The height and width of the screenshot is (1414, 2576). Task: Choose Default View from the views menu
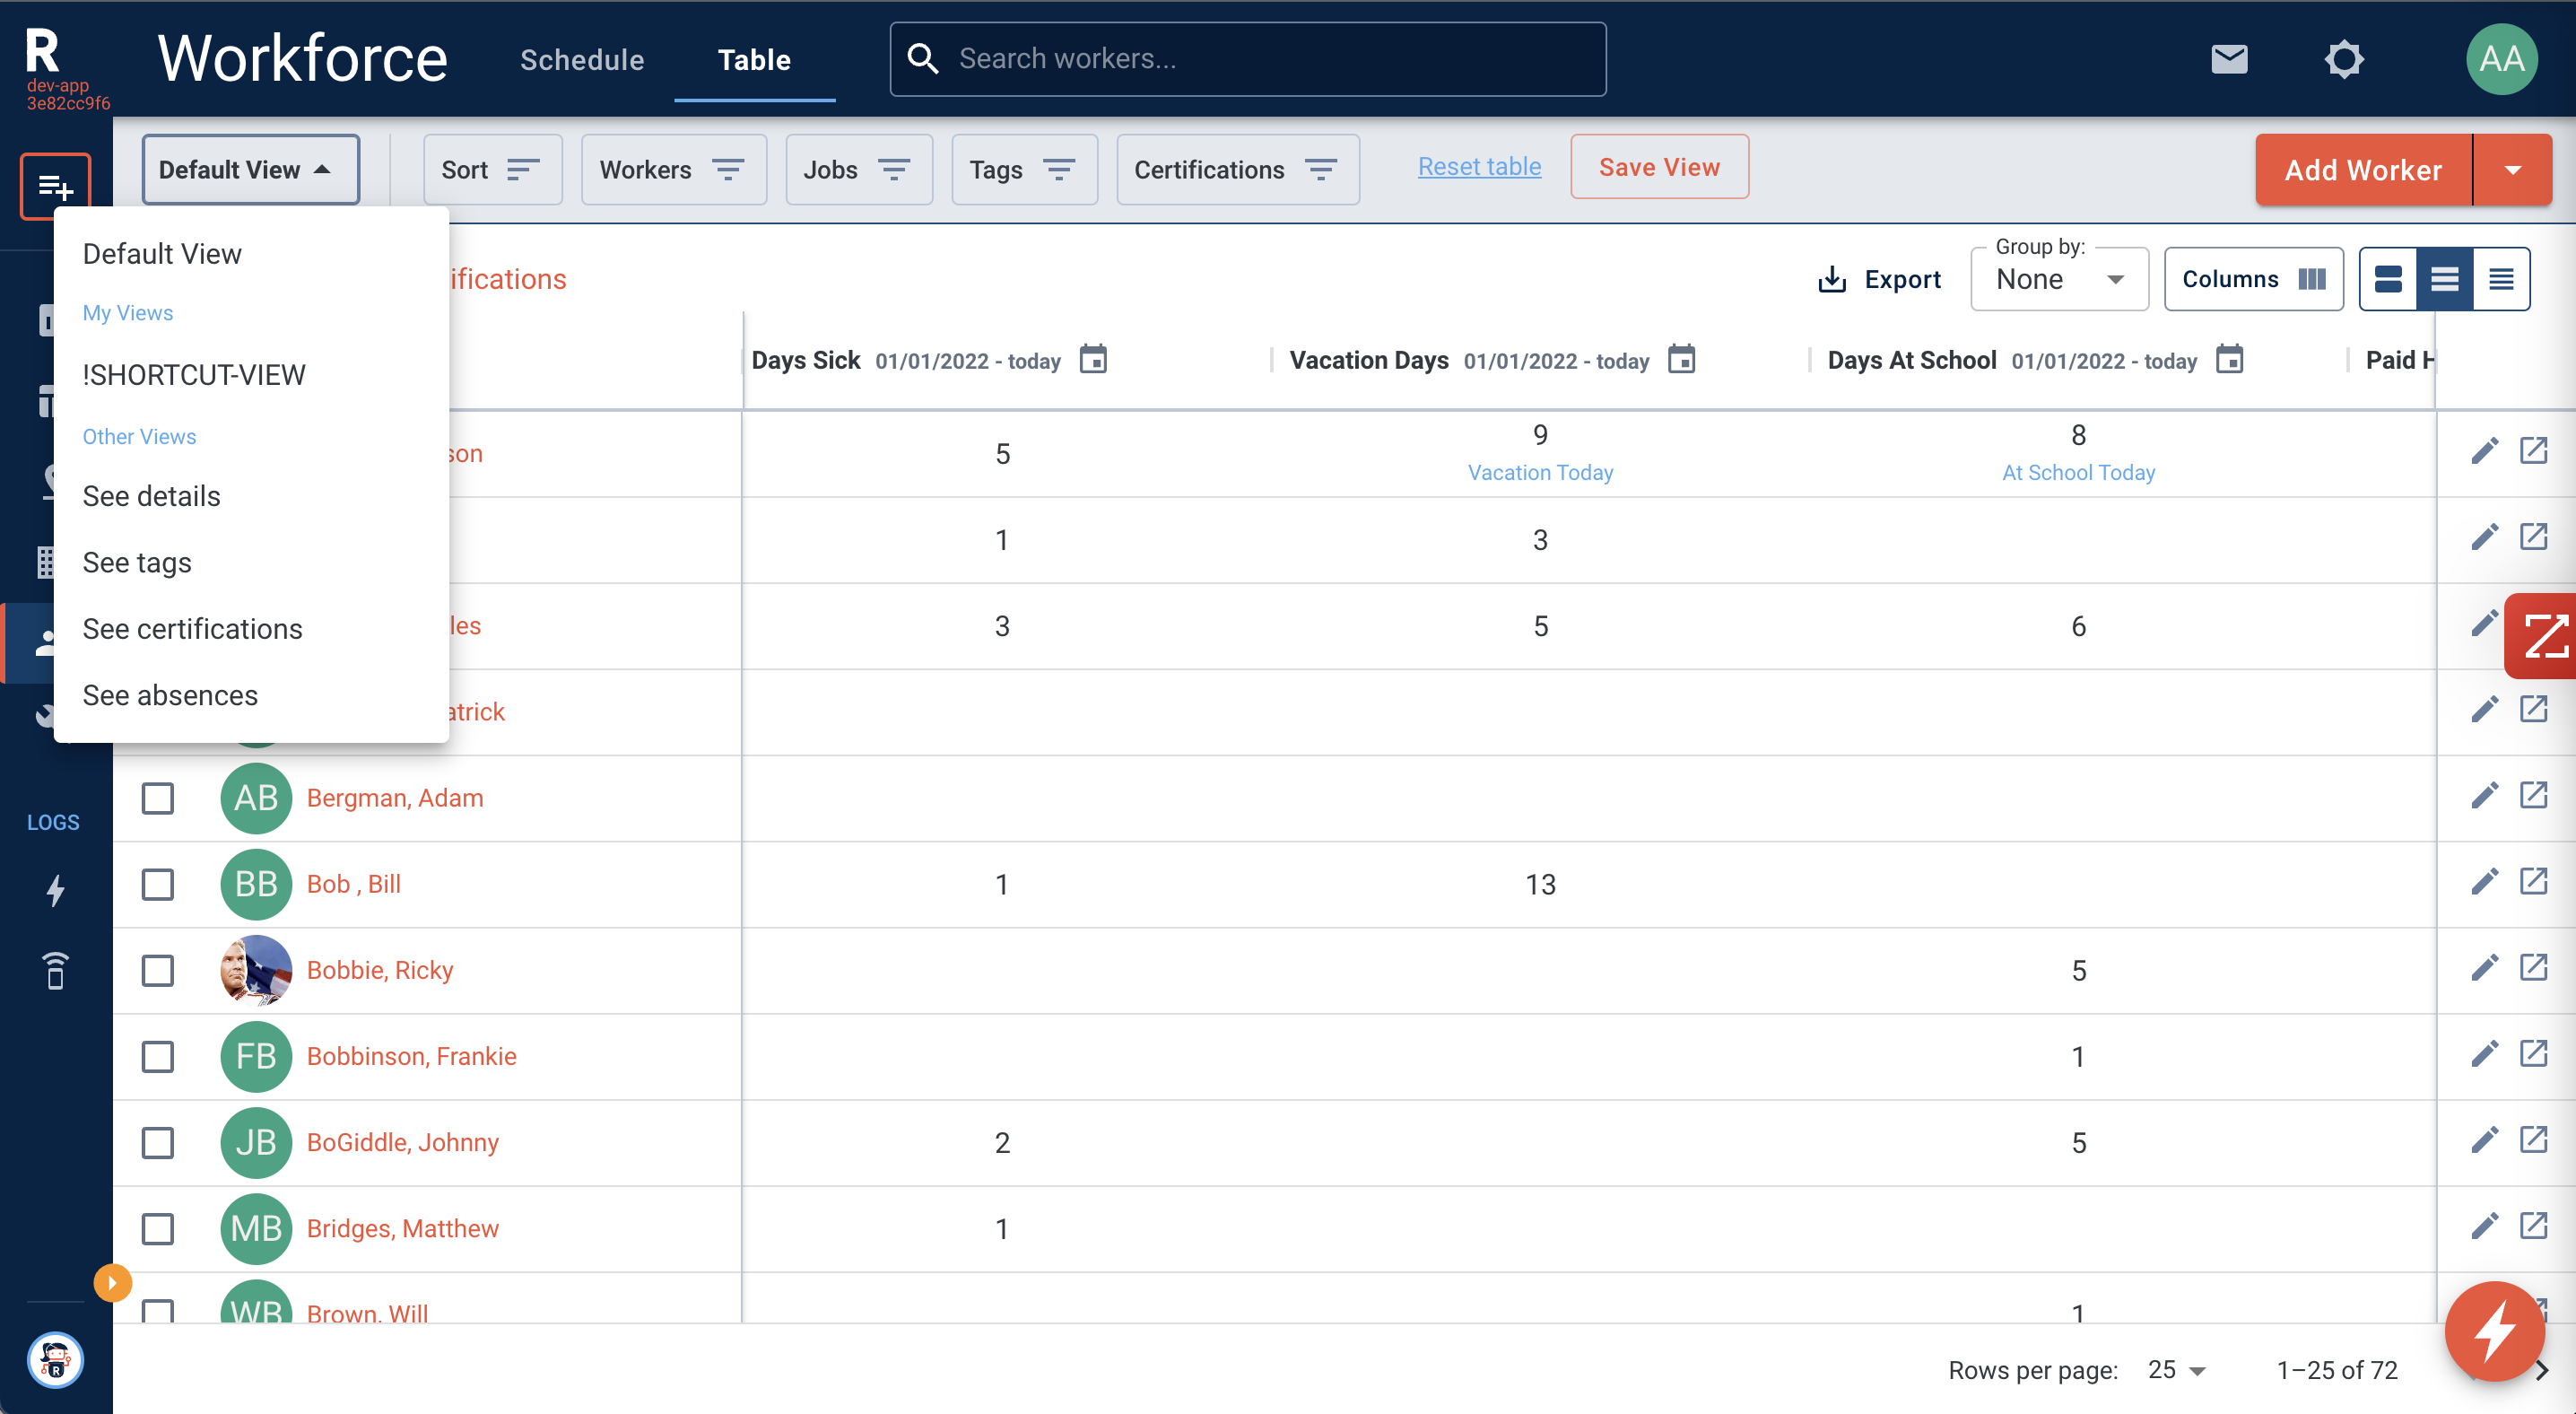(250, 253)
